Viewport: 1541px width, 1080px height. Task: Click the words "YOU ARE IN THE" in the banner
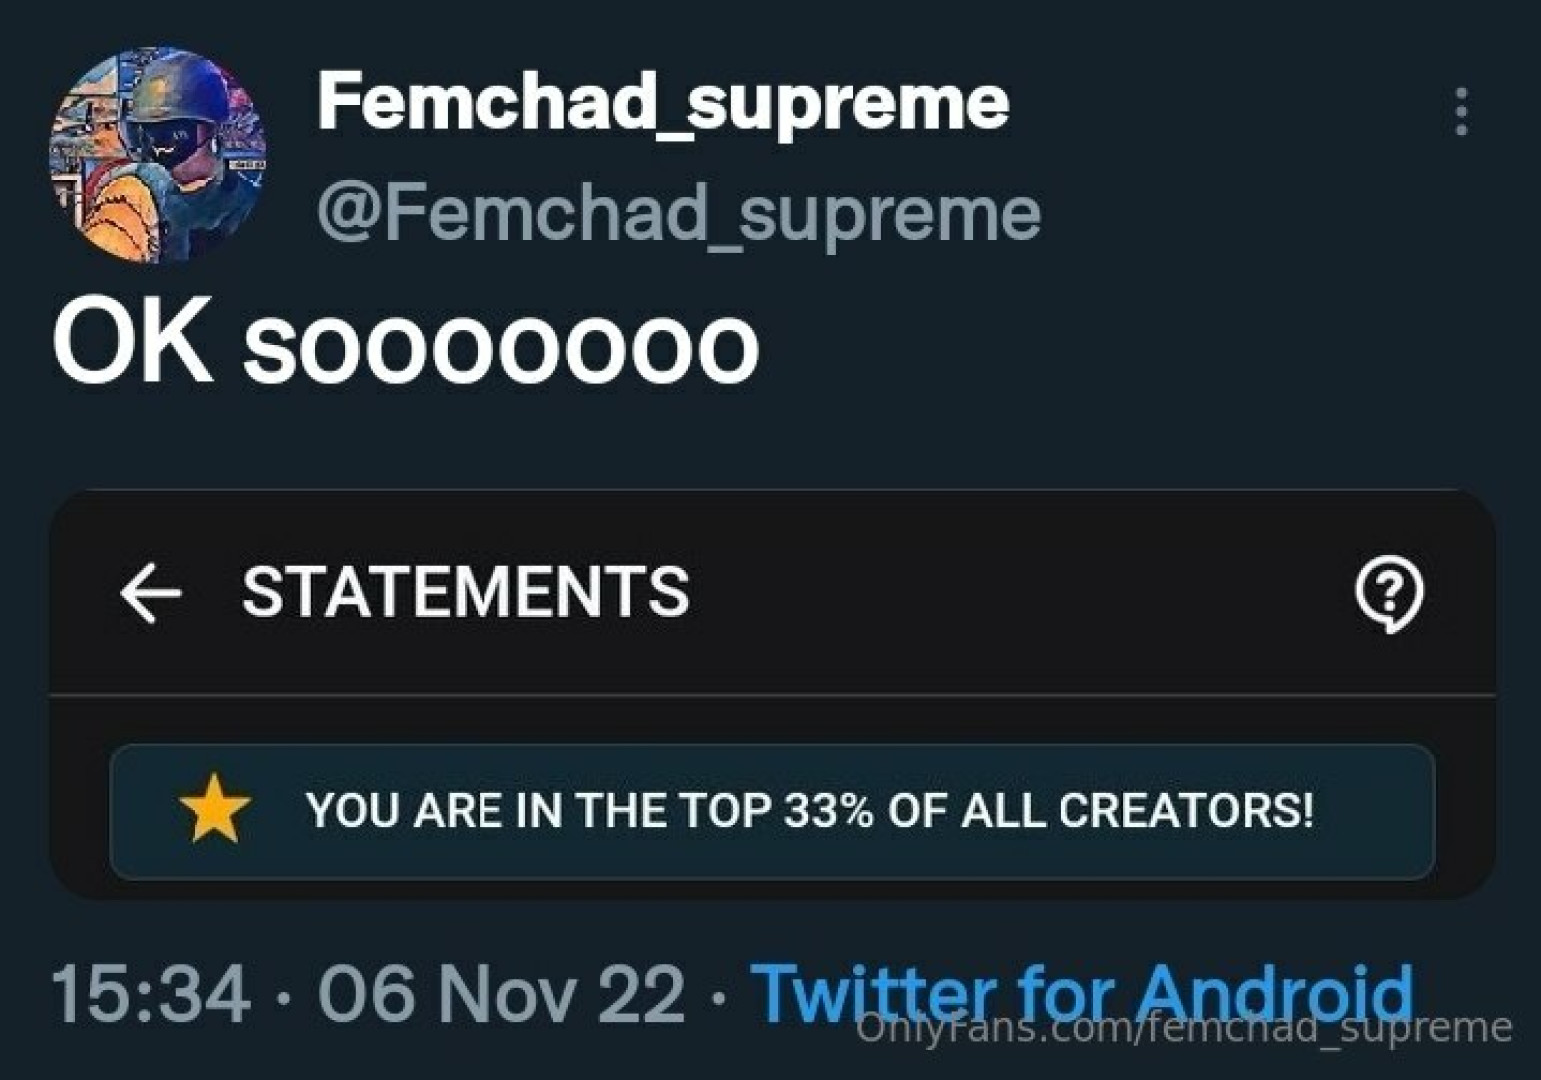487,810
